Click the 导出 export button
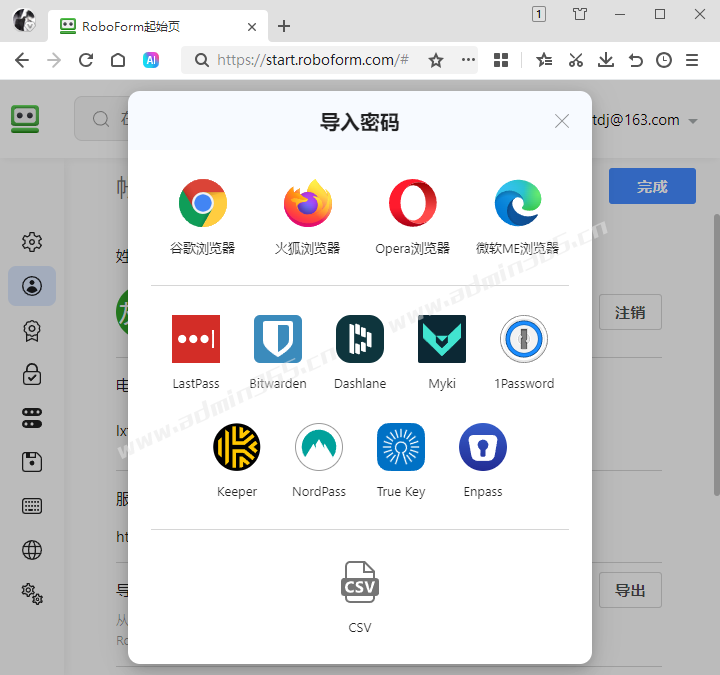 click(x=630, y=590)
